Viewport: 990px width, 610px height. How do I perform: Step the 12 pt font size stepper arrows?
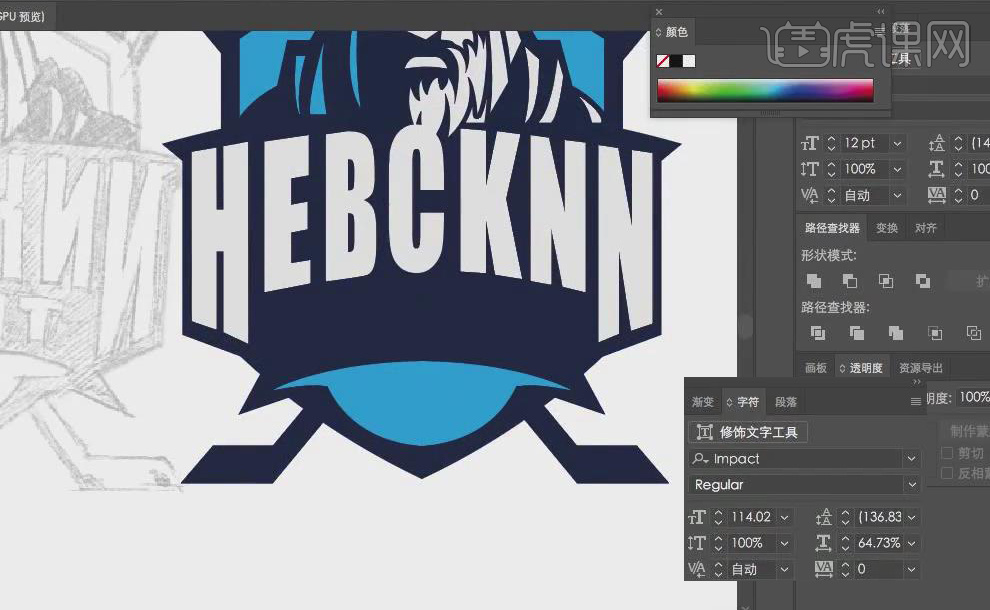click(x=831, y=143)
